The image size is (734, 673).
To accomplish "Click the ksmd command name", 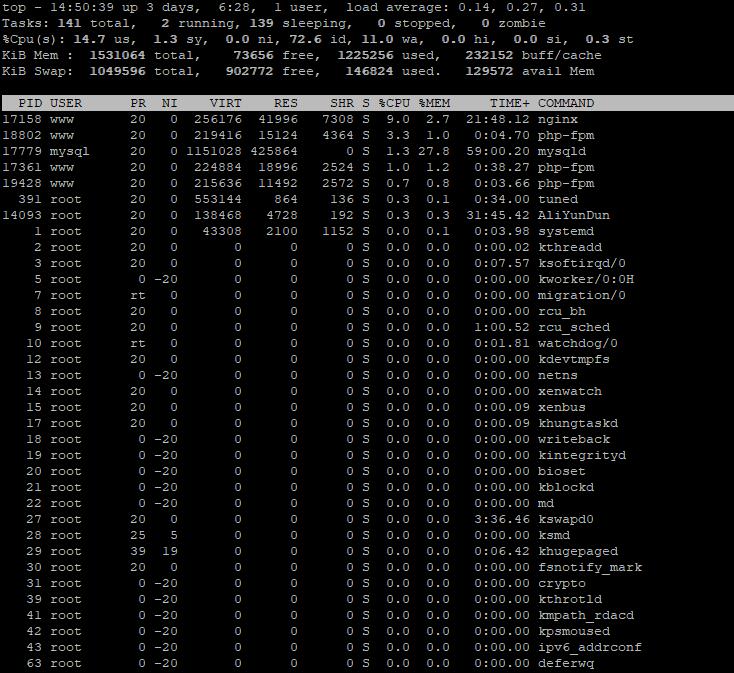I will click(554, 535).
